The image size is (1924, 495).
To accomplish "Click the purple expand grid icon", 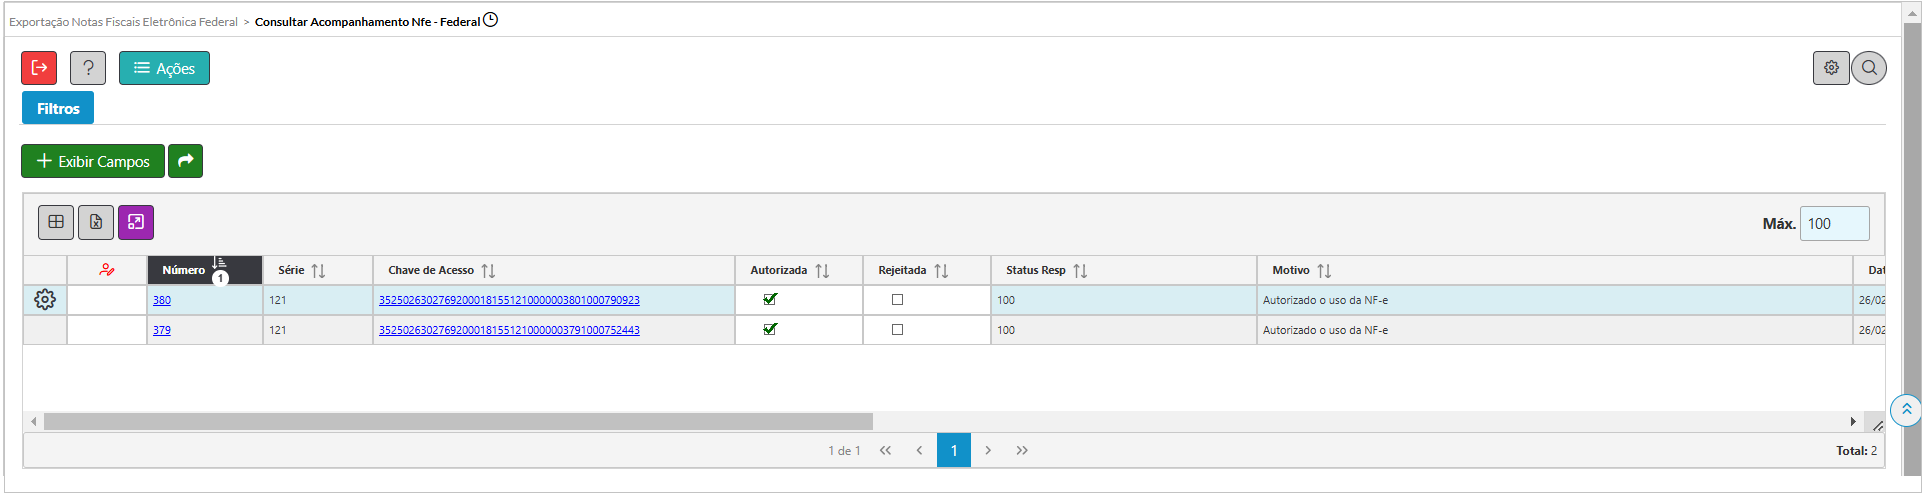I will (x=136, y=222).
